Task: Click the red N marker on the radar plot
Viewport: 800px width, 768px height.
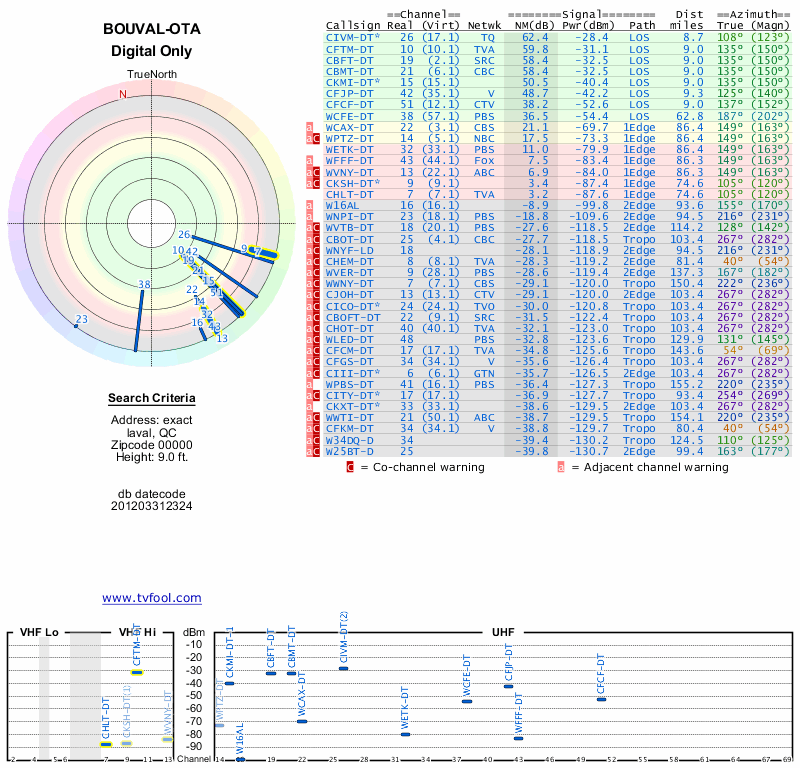Action: click(122, 94)
